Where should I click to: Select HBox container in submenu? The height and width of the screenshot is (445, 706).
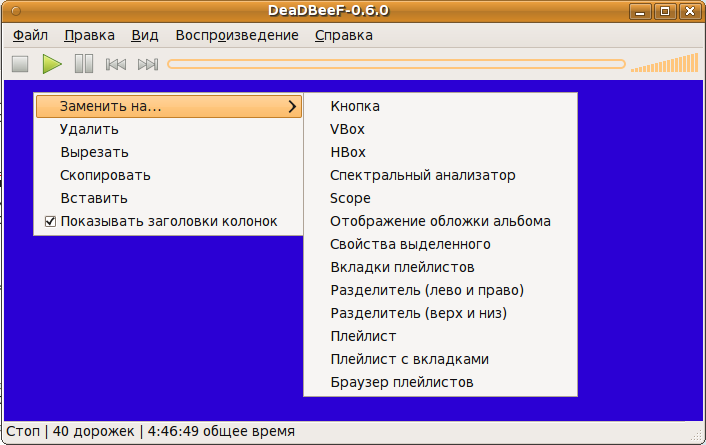(x=440, y=152)
